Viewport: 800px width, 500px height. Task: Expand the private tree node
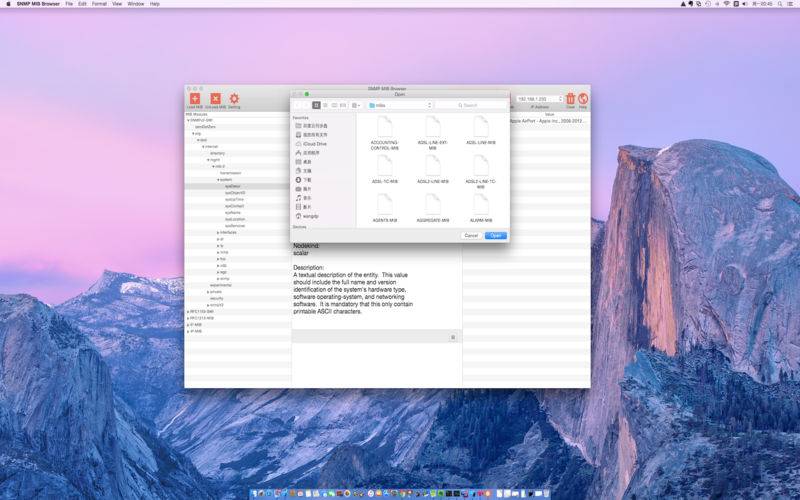(208, 292)
